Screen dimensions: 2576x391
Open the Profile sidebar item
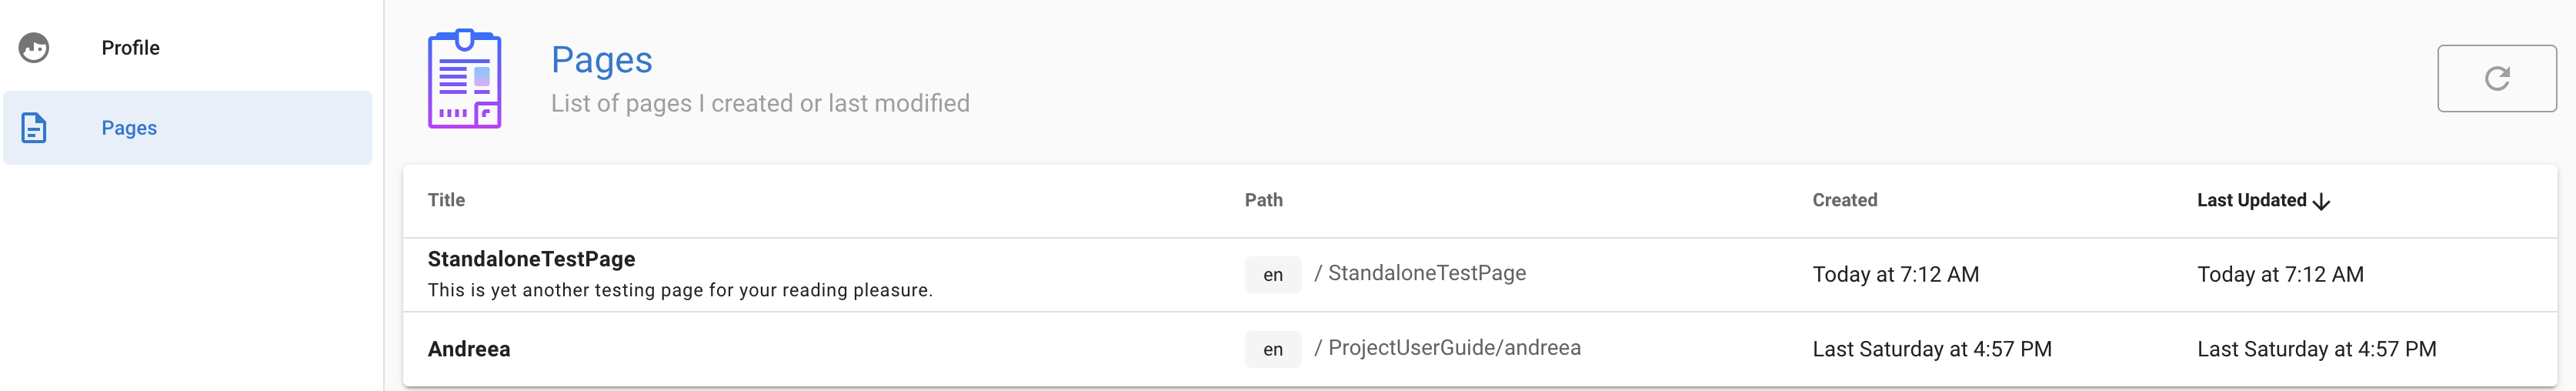click(130, 47)
